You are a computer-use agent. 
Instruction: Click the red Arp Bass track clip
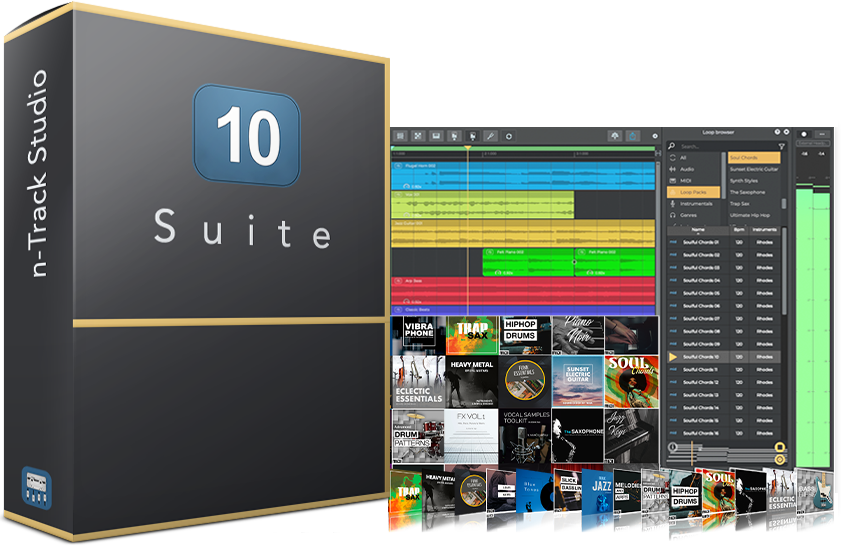pos(523,291)
